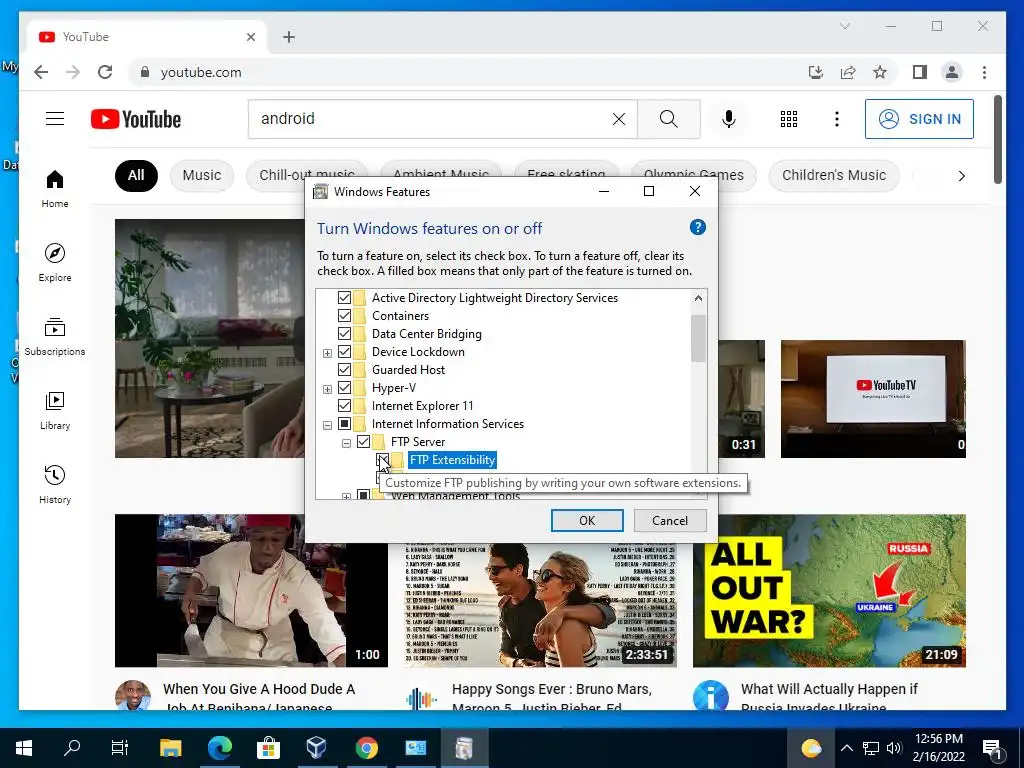
Task: Open Windows Start menu
Action: pos(24,748)
